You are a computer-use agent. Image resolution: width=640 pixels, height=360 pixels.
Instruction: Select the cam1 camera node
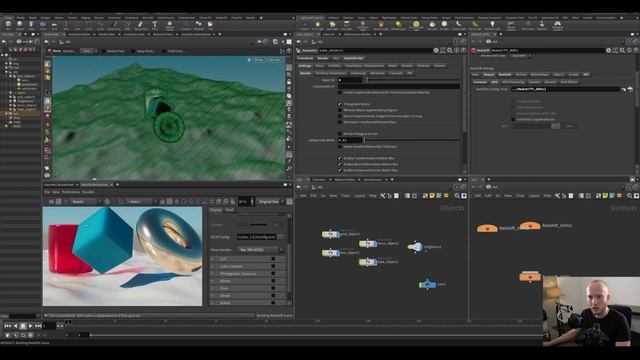point(427,284)
